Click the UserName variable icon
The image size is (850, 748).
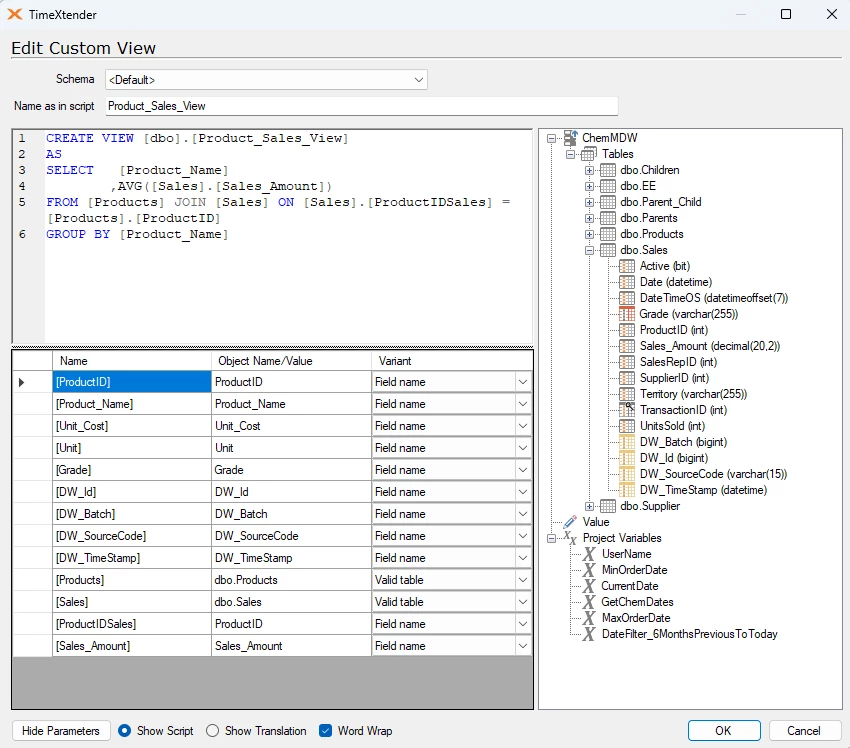coord(589,554)
